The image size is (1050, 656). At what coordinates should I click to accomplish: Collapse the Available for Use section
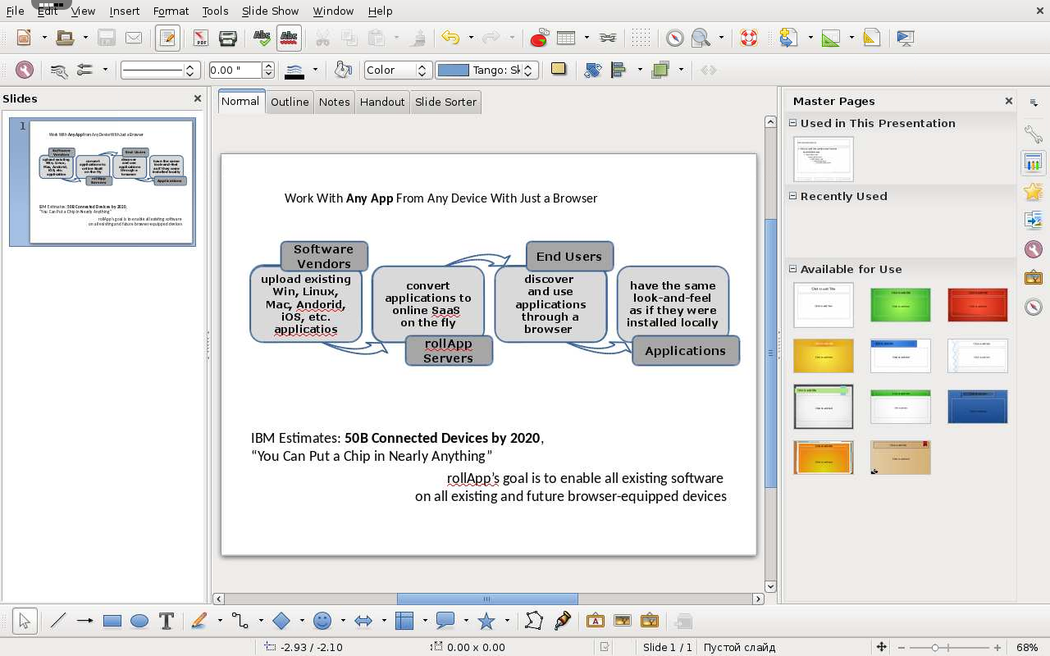[x=793, y=269]
